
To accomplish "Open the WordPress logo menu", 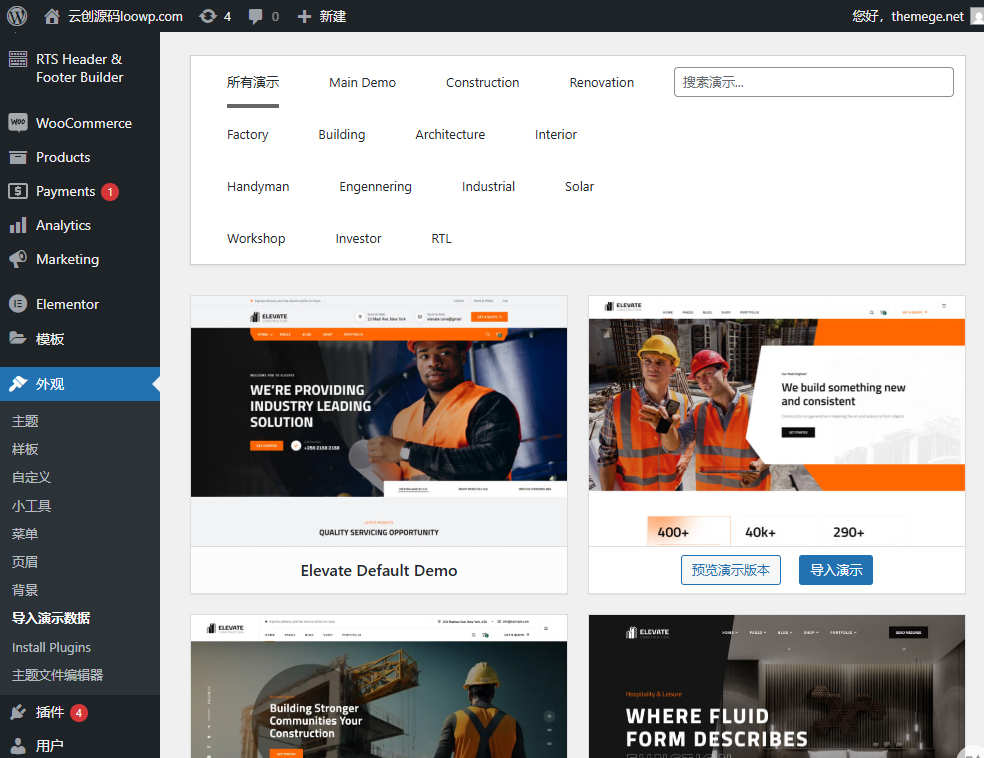I will click(17, 16).
